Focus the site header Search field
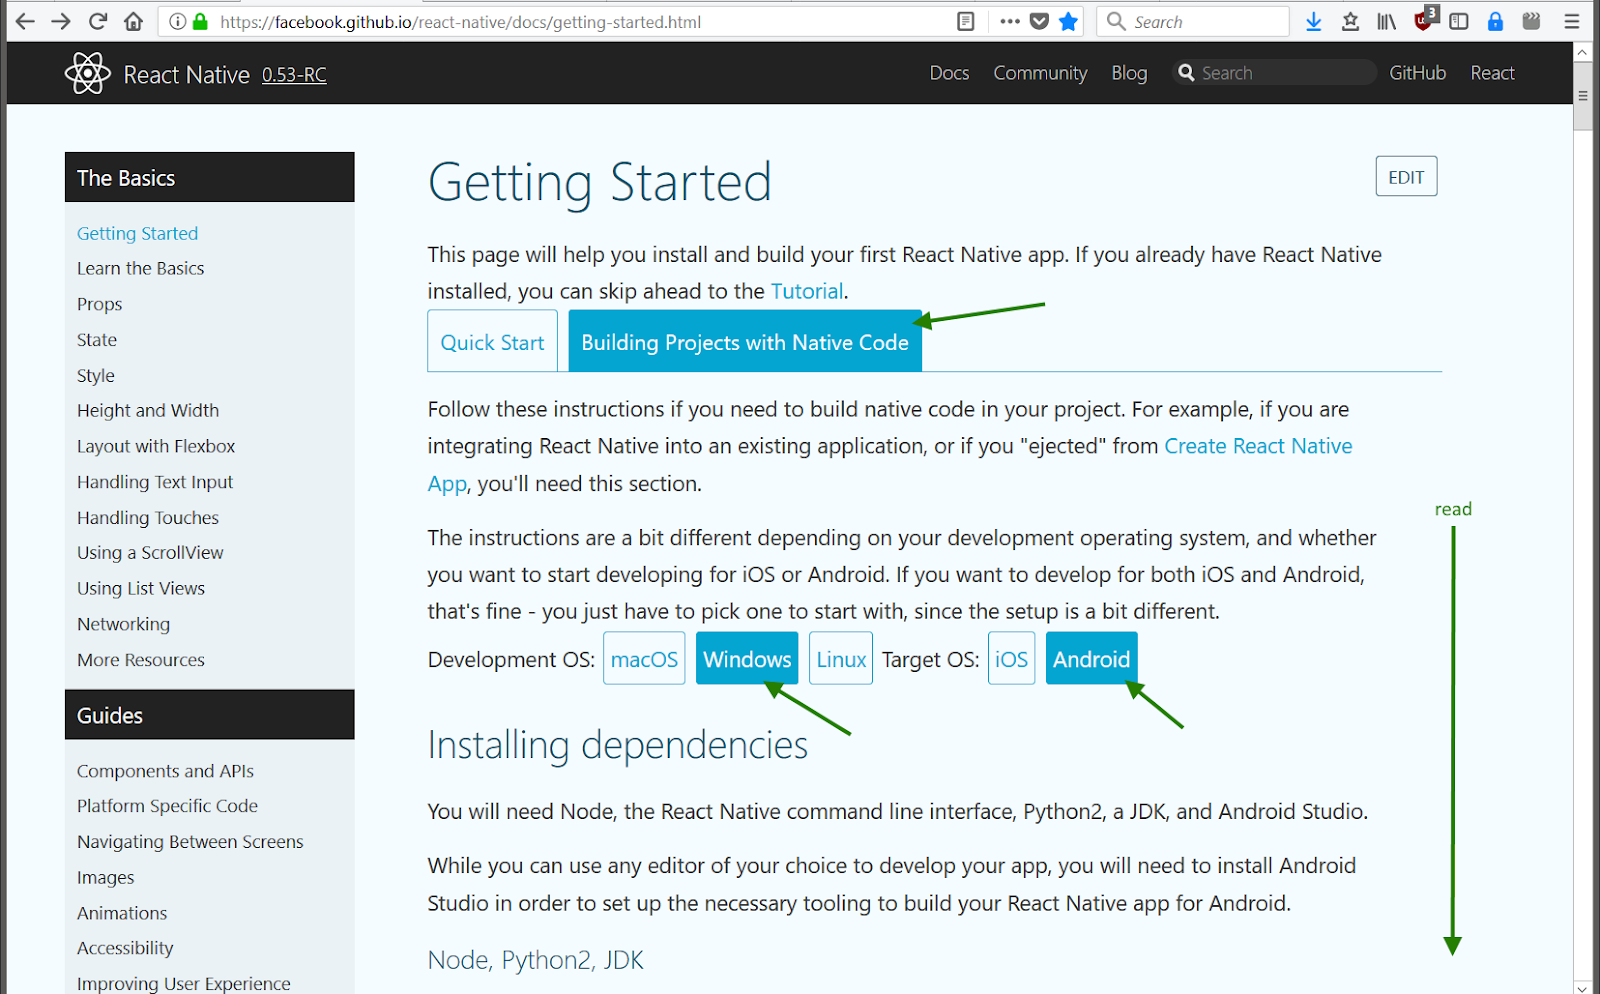Screen dimensions: 1600x994 click(x=1275, y=72)
